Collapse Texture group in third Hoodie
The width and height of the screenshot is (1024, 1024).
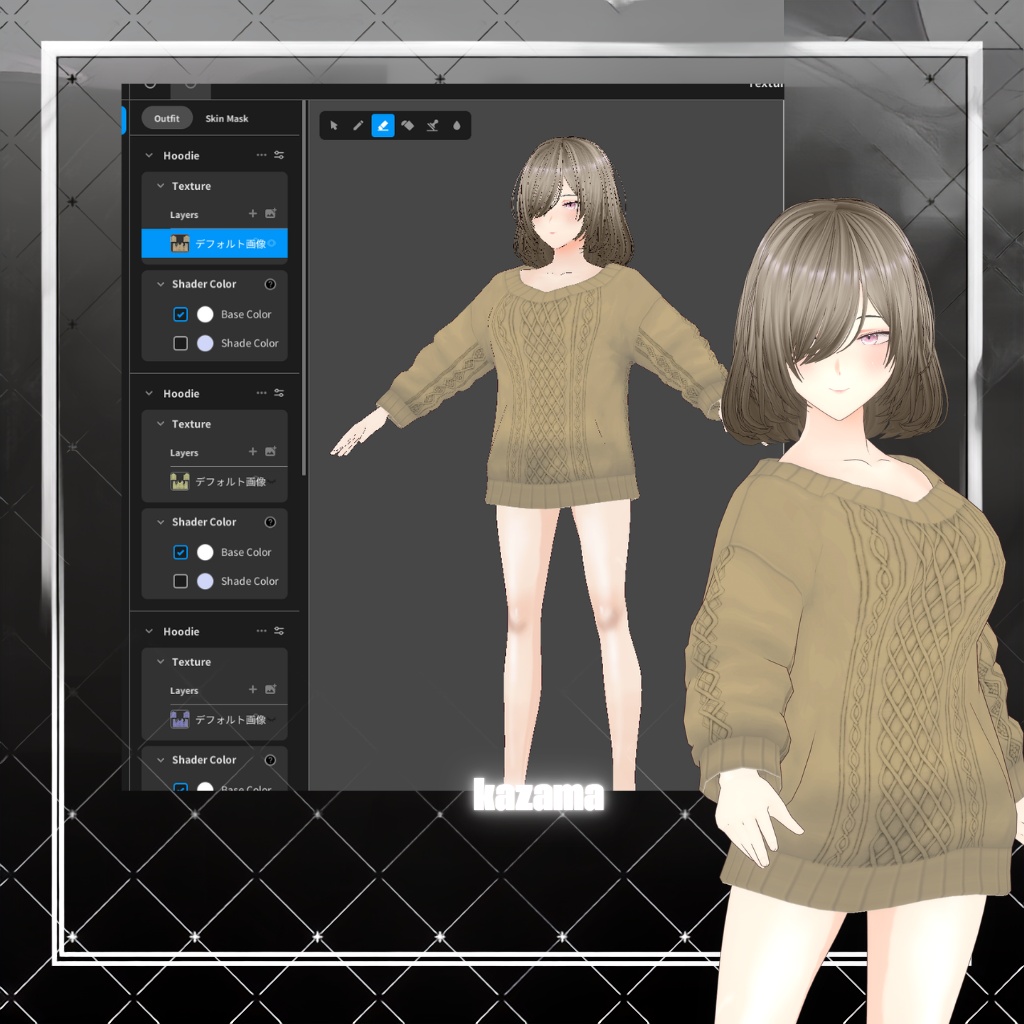(160, 662)
